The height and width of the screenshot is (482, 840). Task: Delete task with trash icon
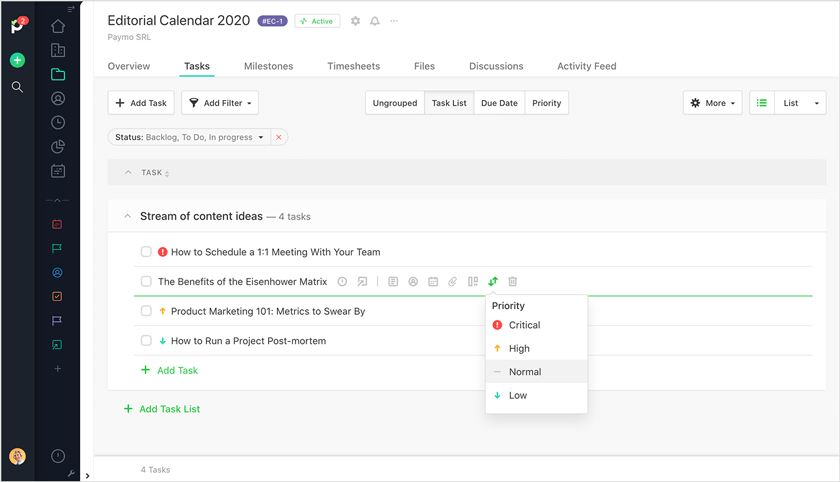pos(513,282)
